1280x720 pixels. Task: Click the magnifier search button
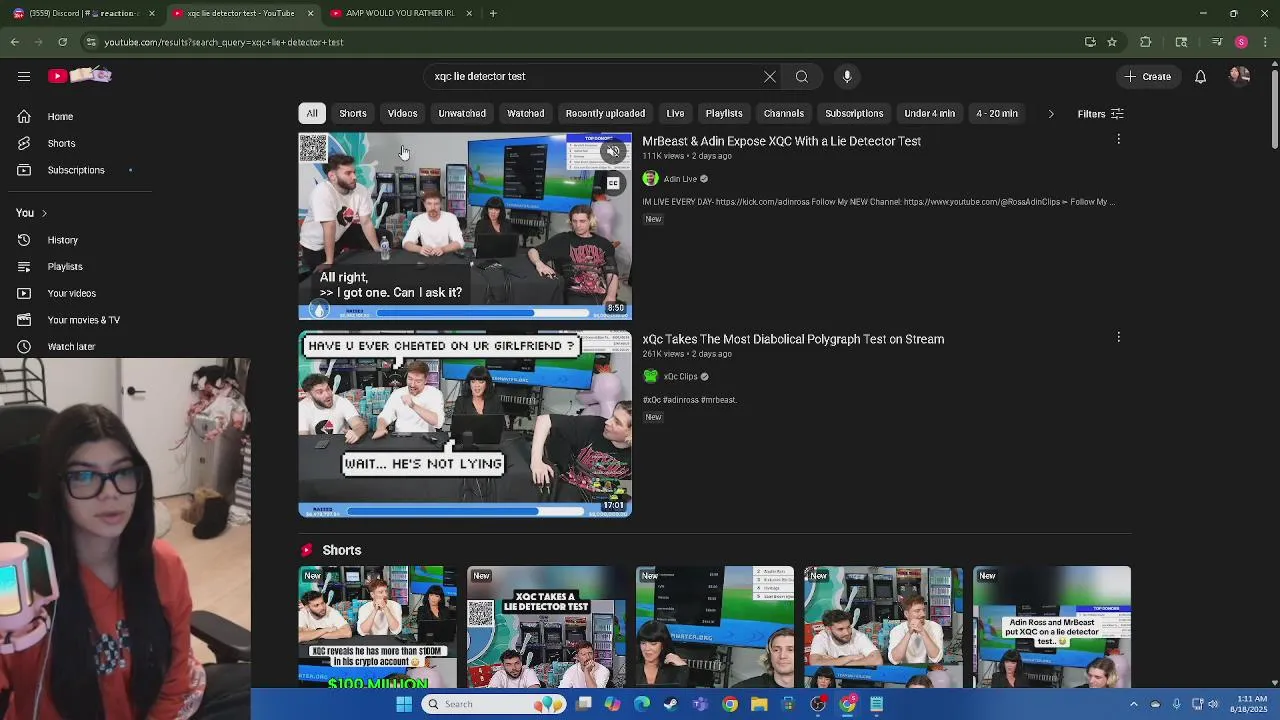point(802,76)
